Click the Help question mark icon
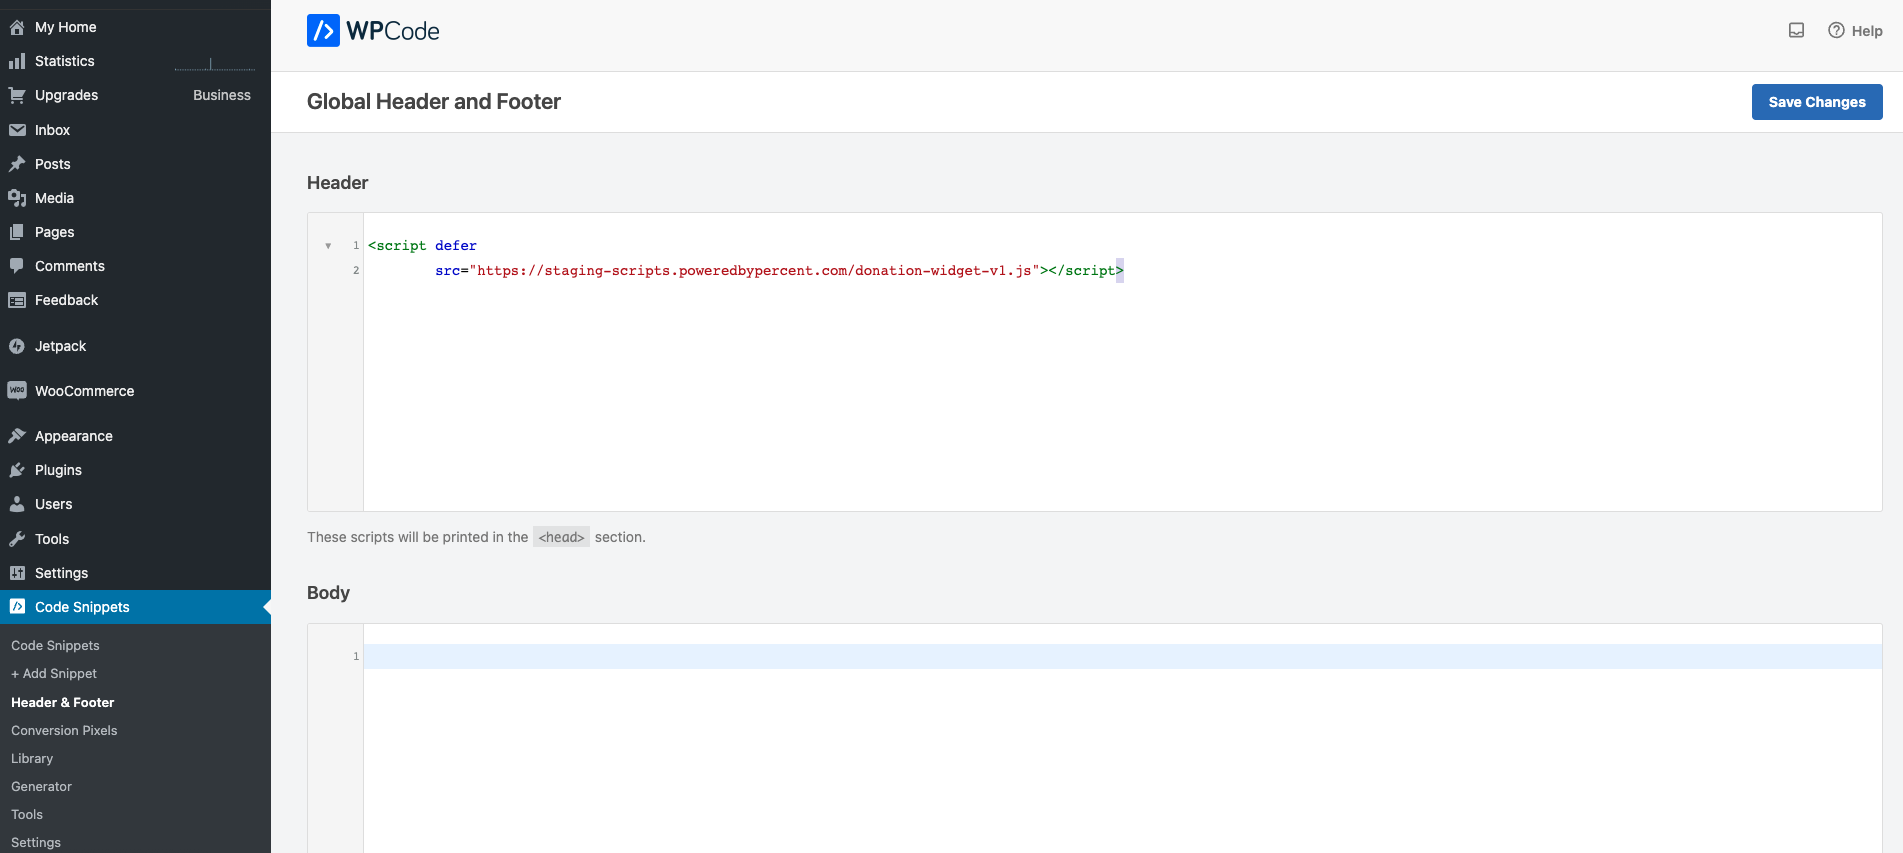Viewport: 1903px width, 853px height. tap(1836, 31)
